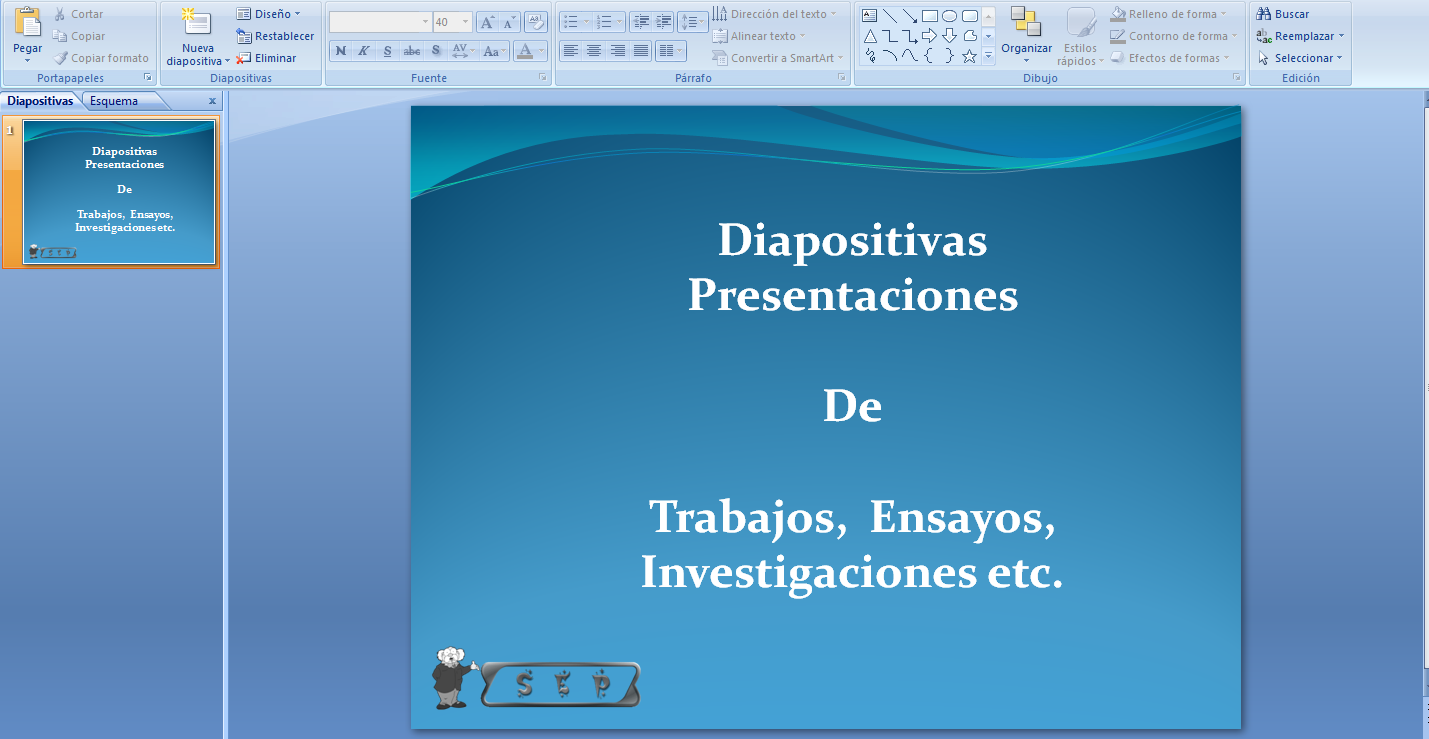Toggle italic formatting

(x=362, y=50)
